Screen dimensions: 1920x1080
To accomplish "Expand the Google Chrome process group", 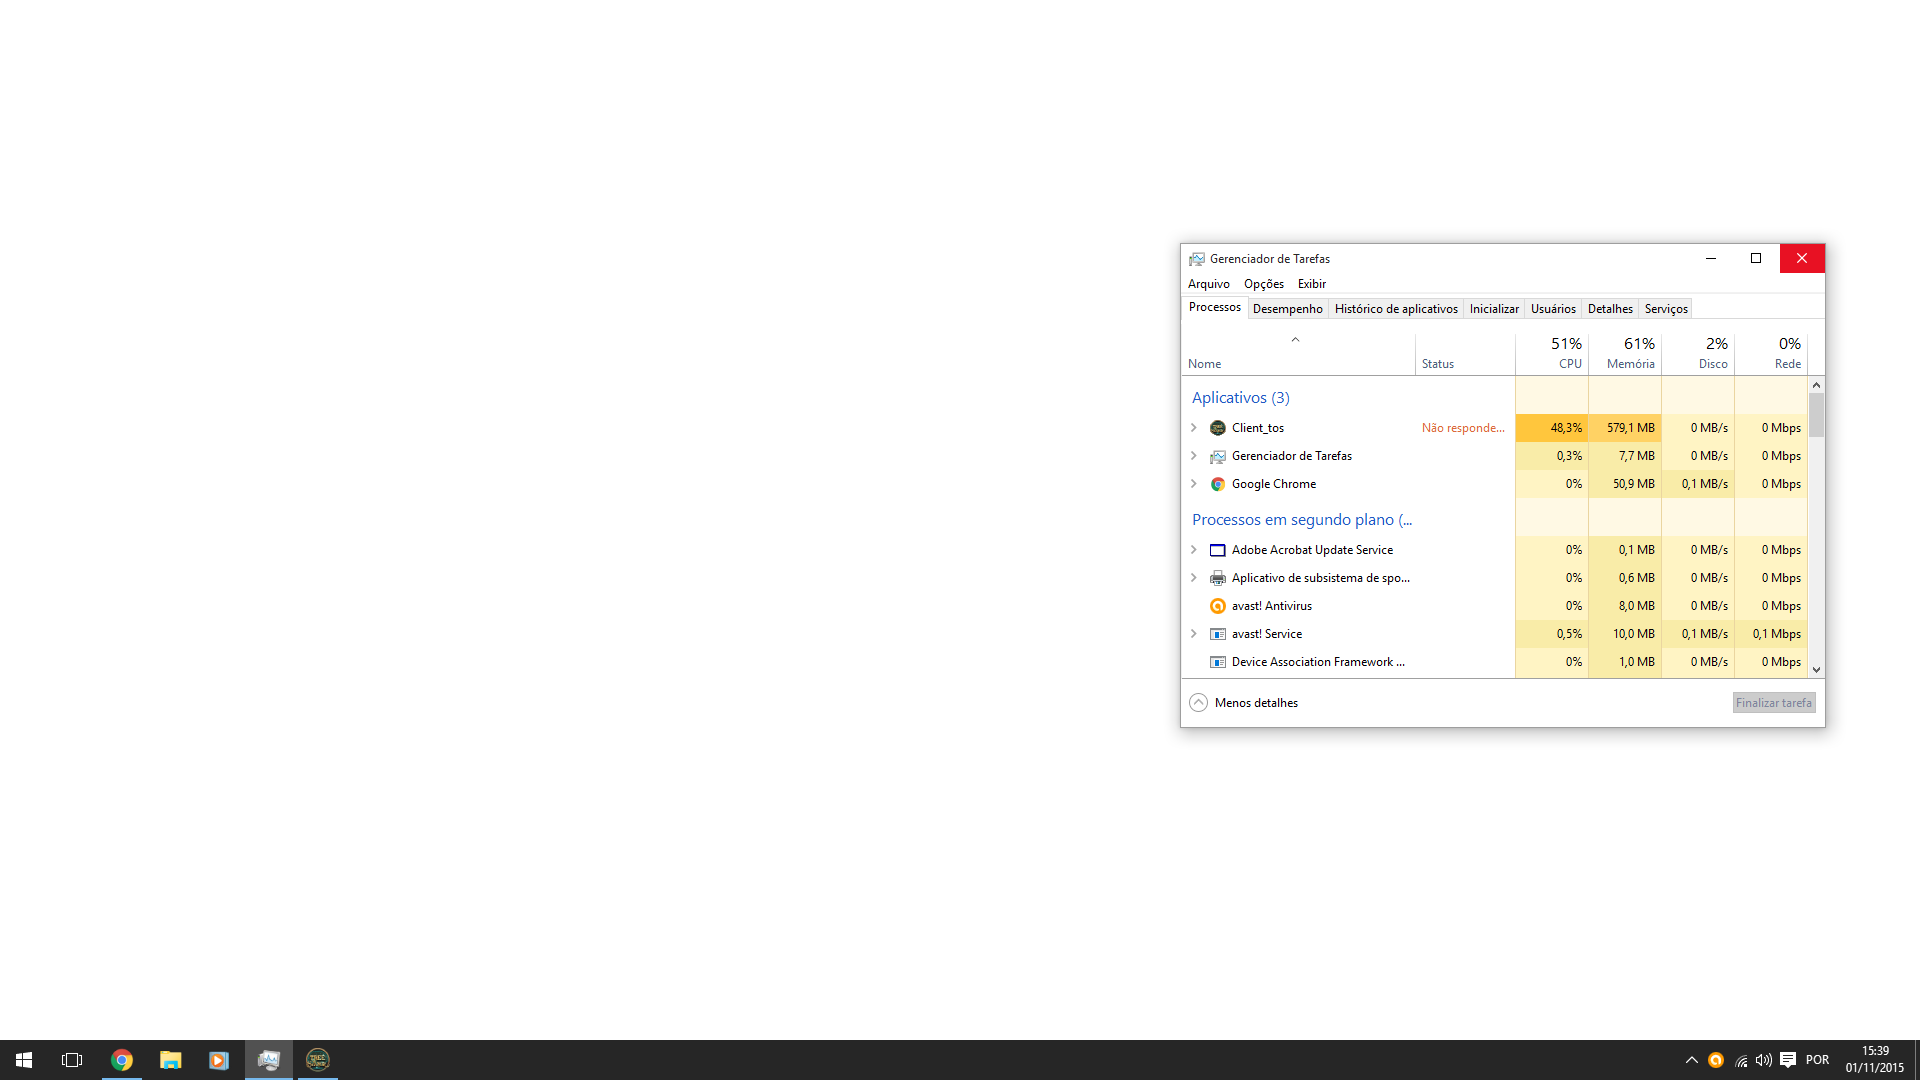I will 1193,484.
